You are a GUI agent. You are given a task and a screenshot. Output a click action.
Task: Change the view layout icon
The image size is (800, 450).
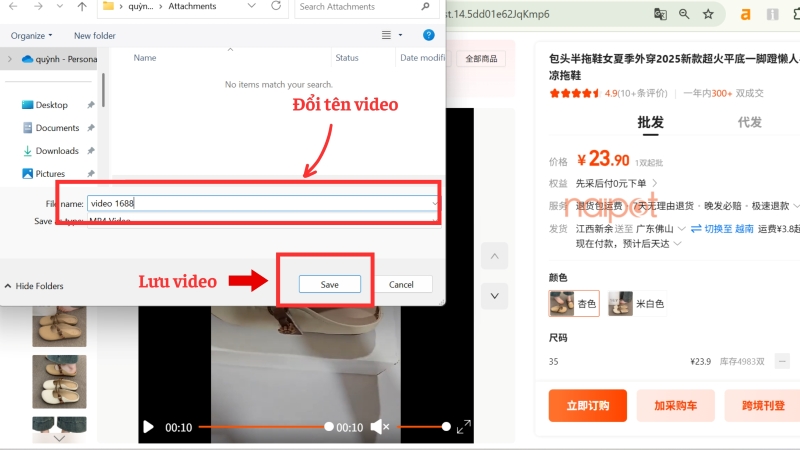386,35
